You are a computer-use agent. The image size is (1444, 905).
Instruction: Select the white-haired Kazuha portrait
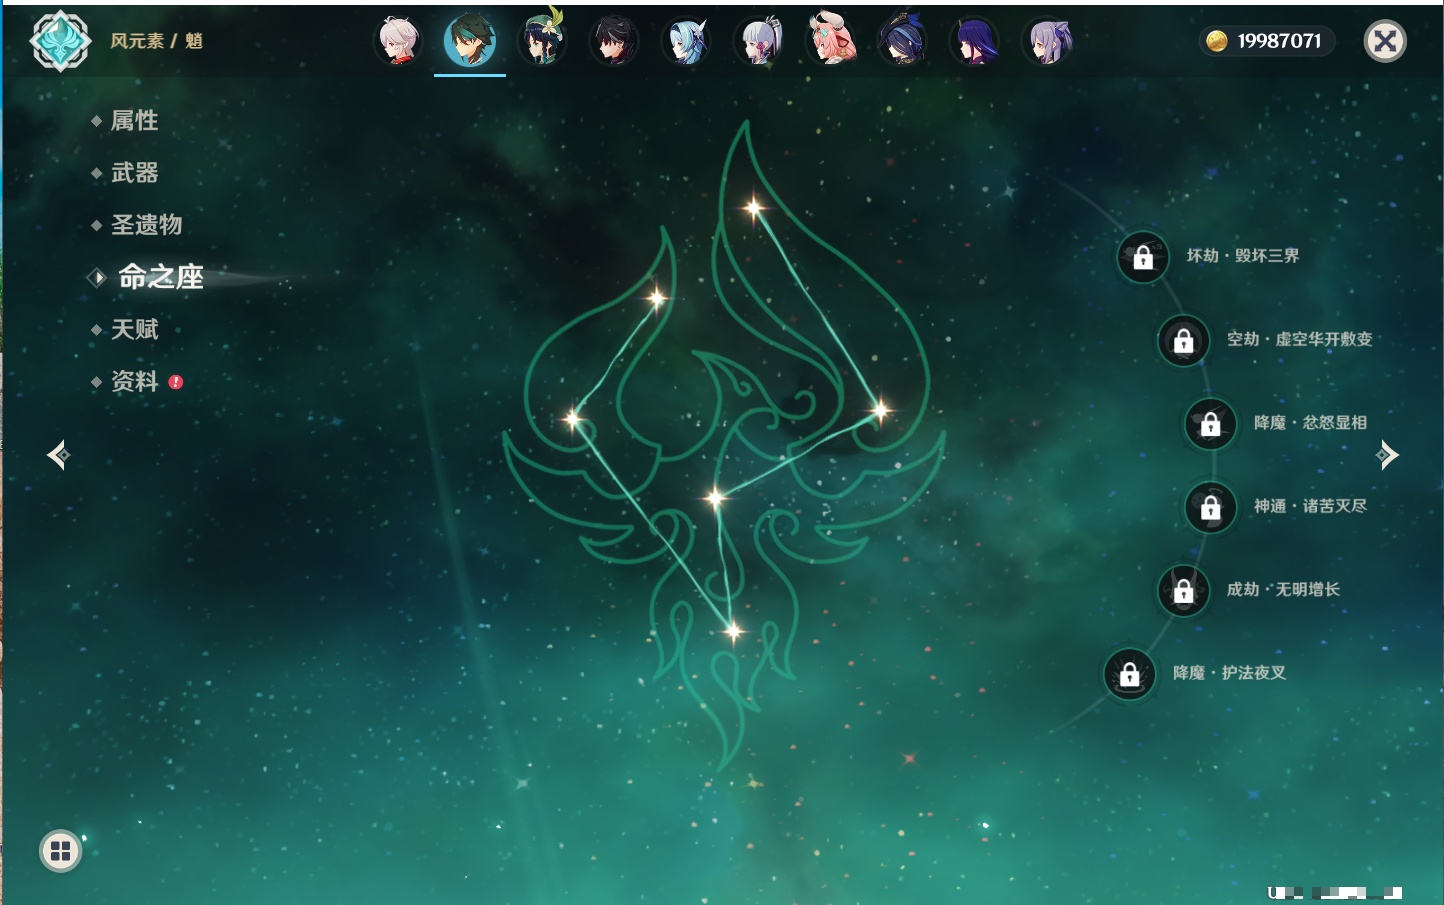pyautogui.click(x=398, y=41)
